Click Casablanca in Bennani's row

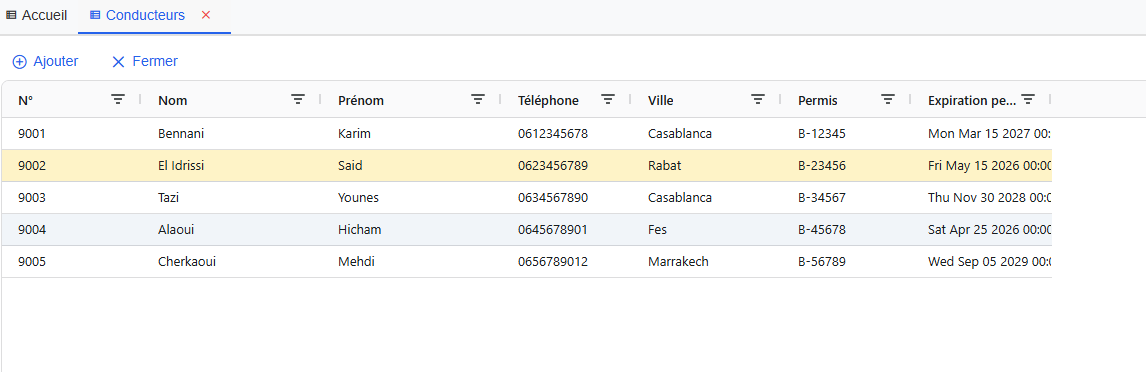[x=680, y=134]
